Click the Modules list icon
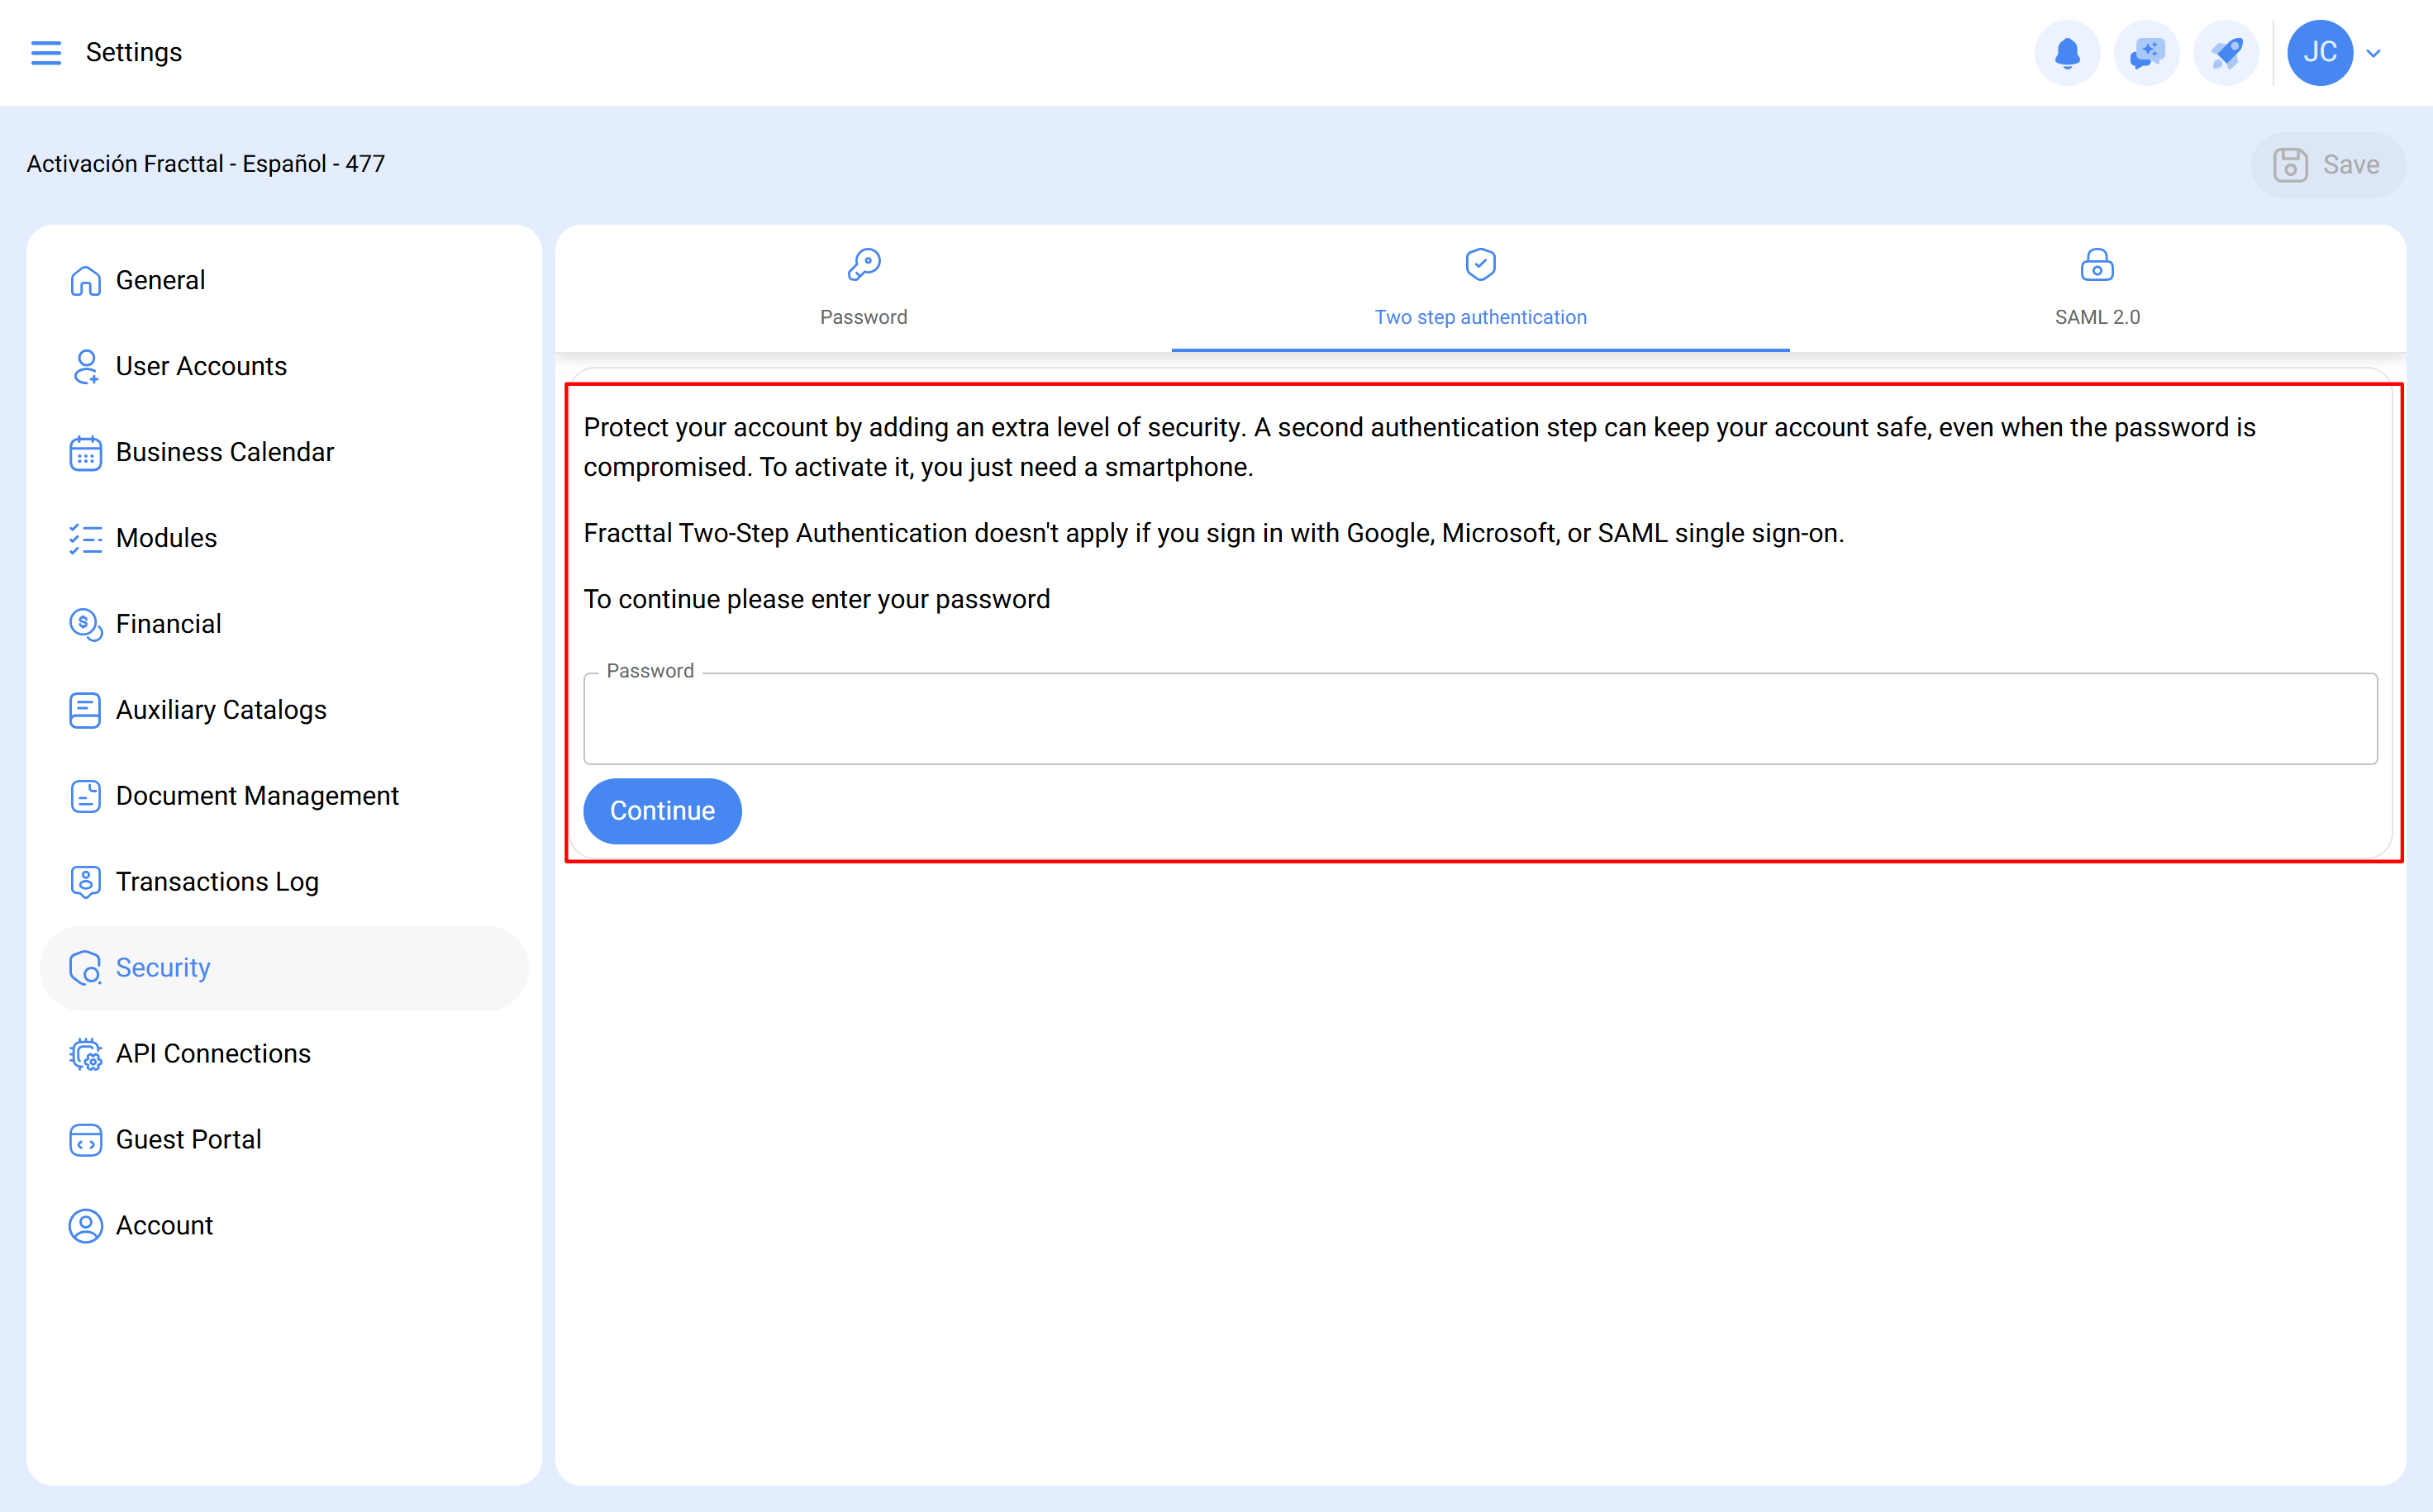This screenshot has width=2433, height=1512. tap(85, 538)
